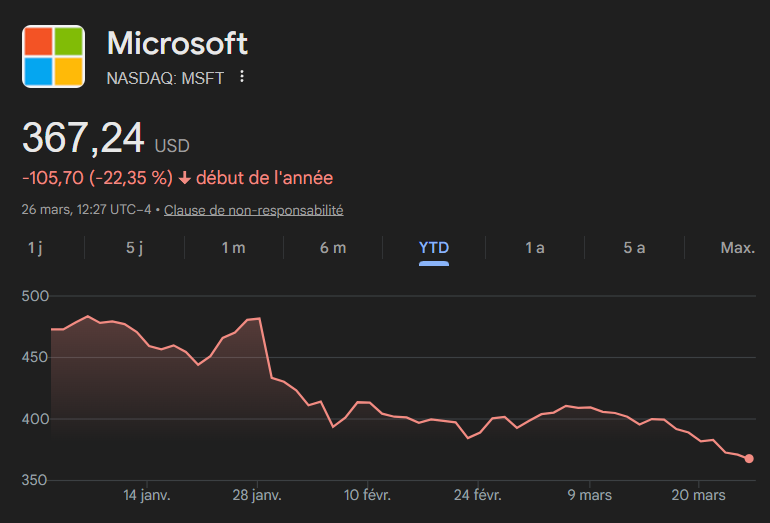
Task: Click the '14 janv.' x-axis date
Action: 147,495
